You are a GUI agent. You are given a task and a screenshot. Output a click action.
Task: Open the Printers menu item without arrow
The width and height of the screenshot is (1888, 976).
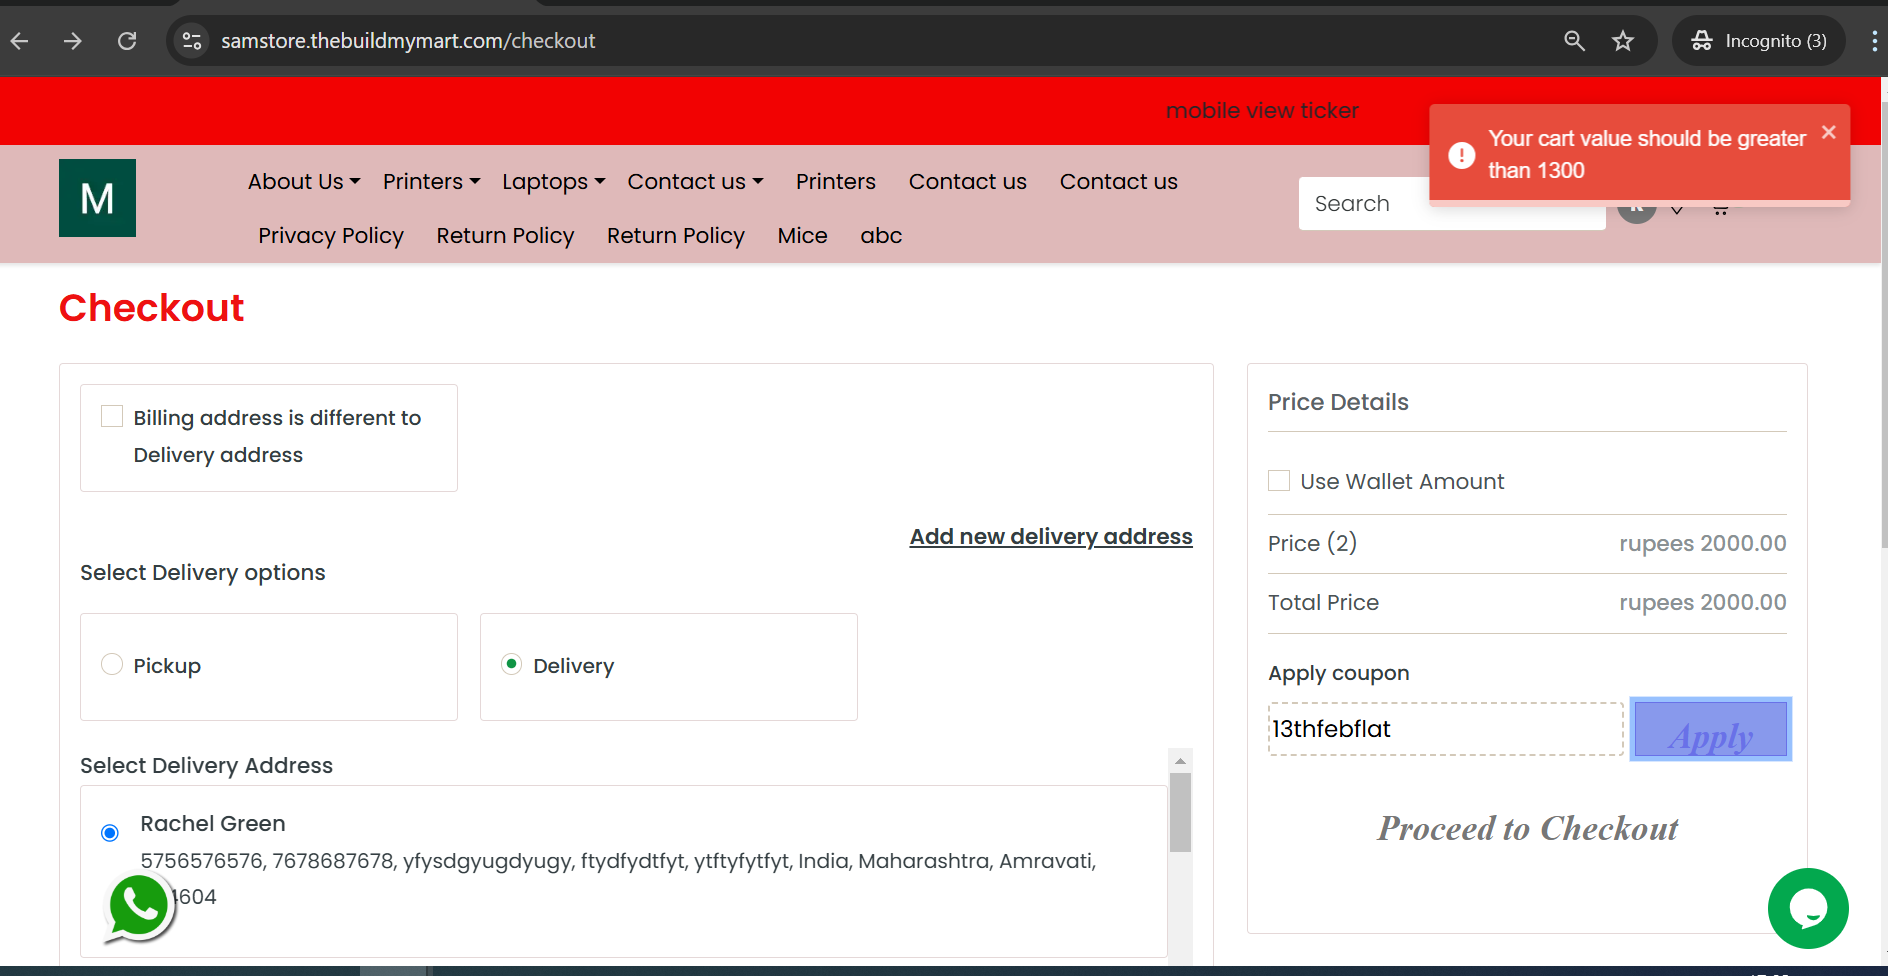point(836,182)
